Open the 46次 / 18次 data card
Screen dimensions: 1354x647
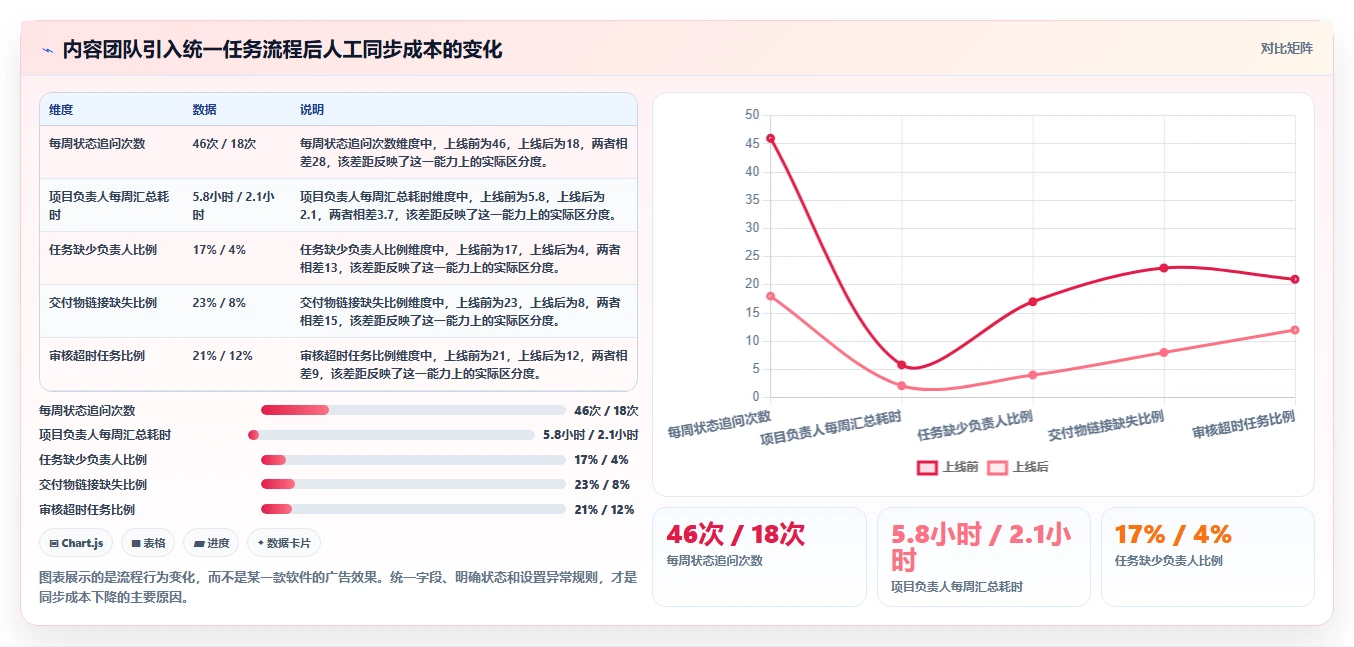click(759, 557)
